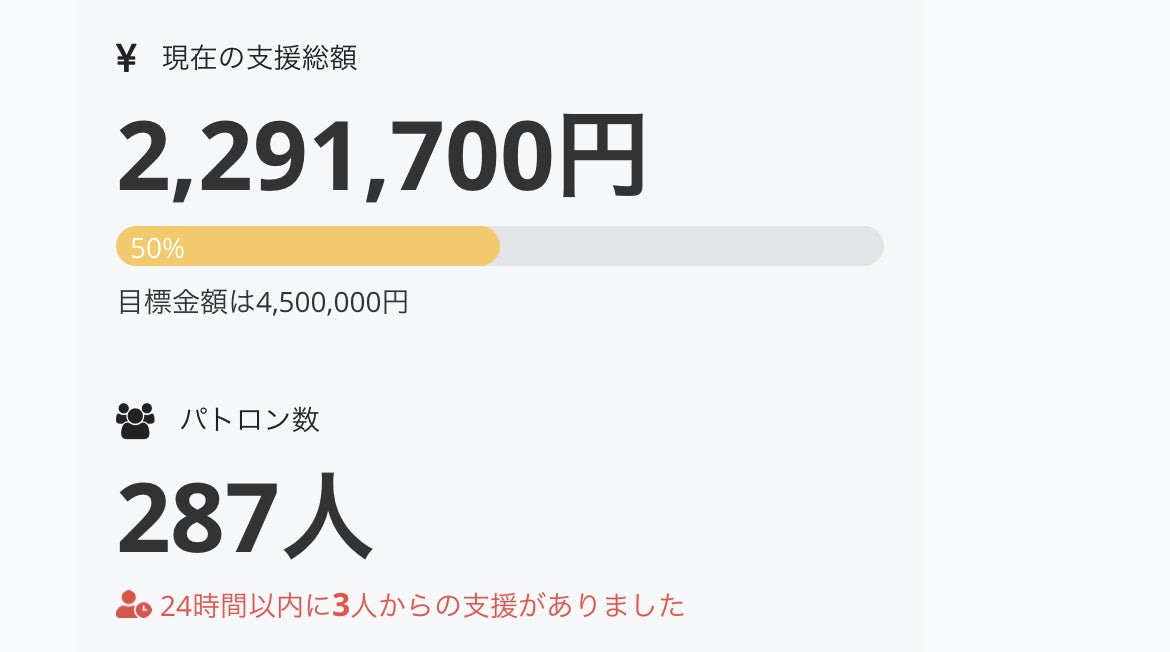
Task: Click the 24時間以内に red text
Action: pos(245,606)
